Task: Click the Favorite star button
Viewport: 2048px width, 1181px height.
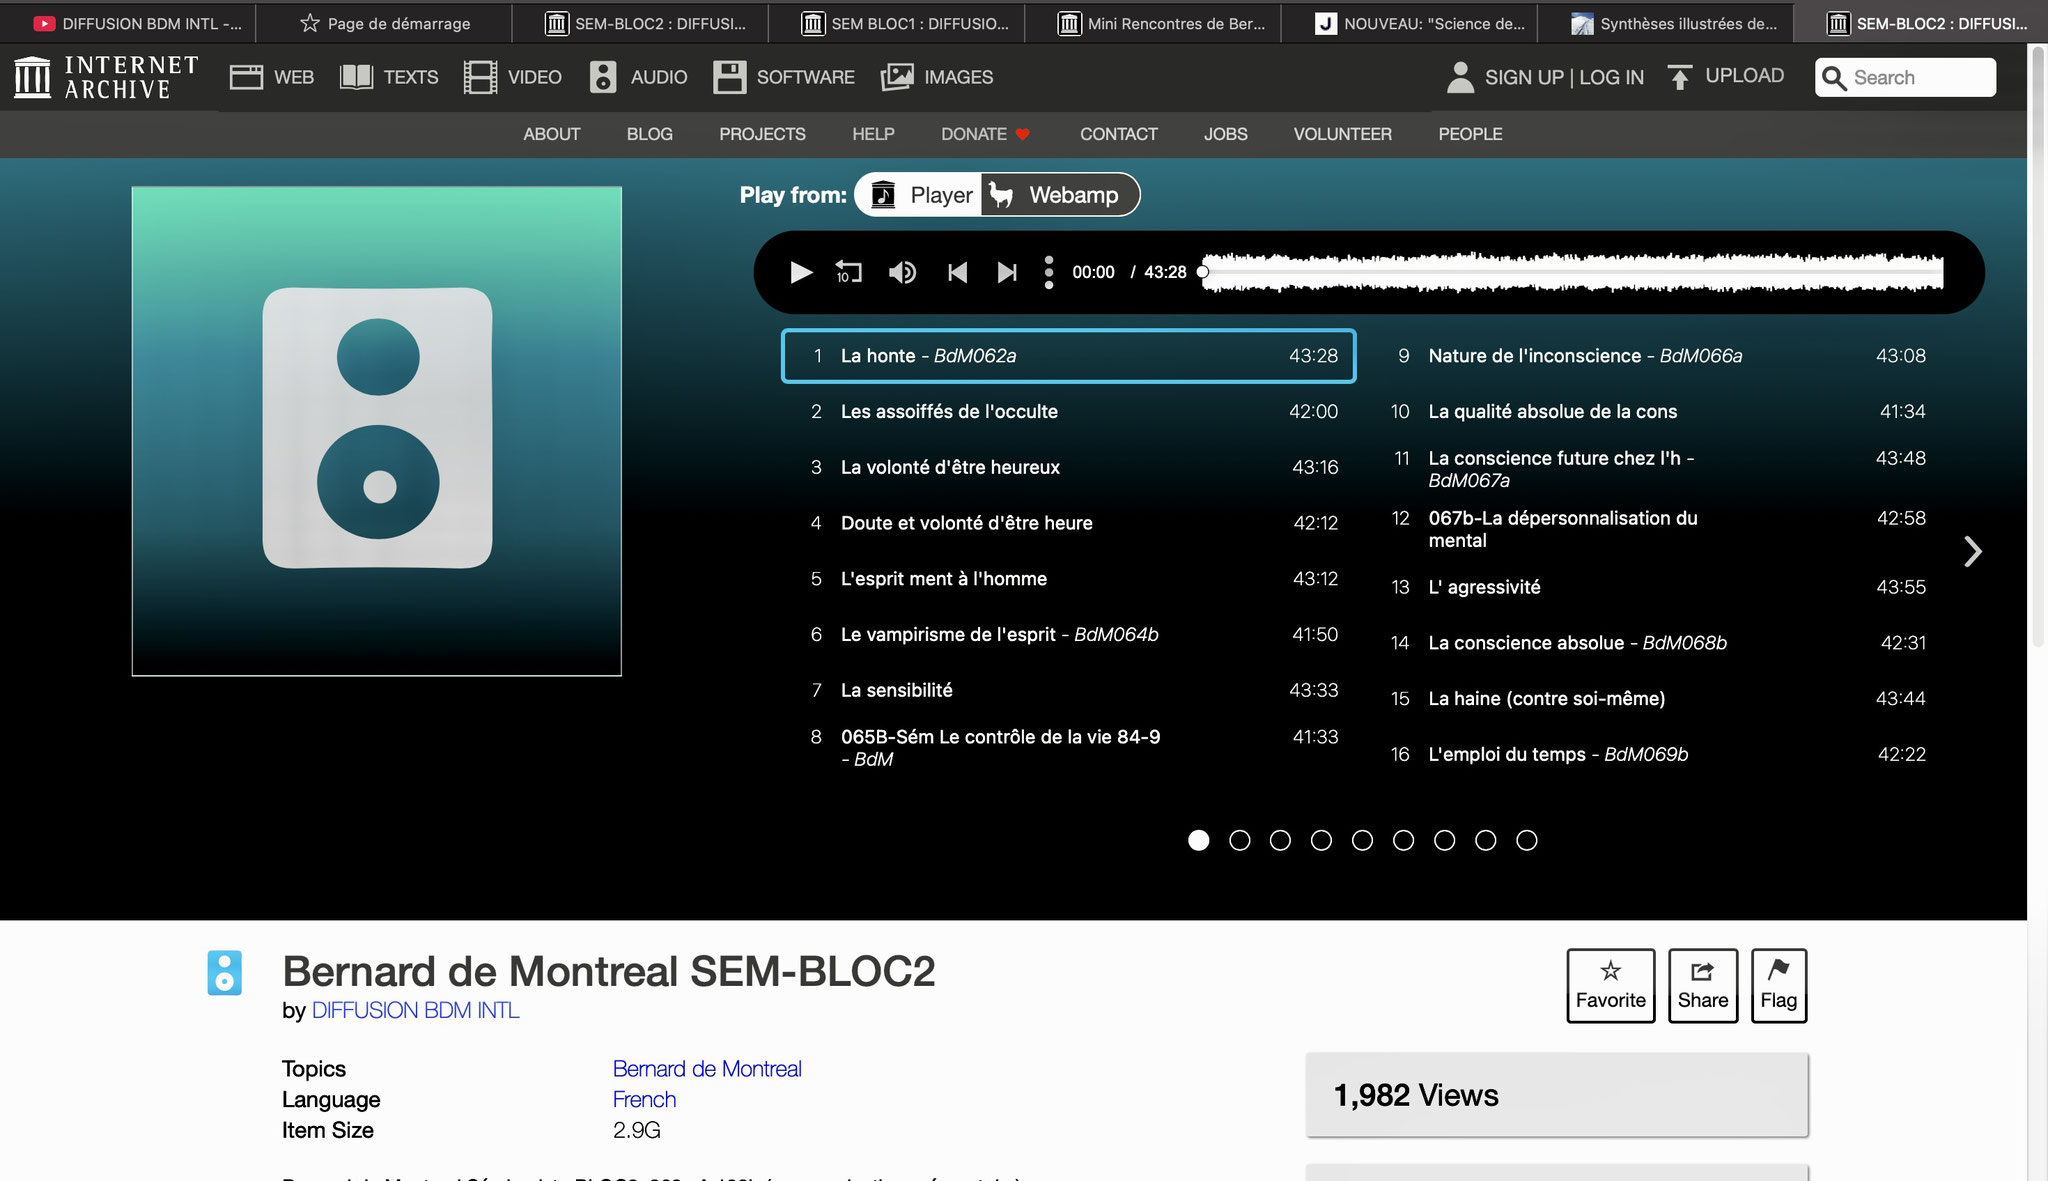Action: [x=1610, y=985]
